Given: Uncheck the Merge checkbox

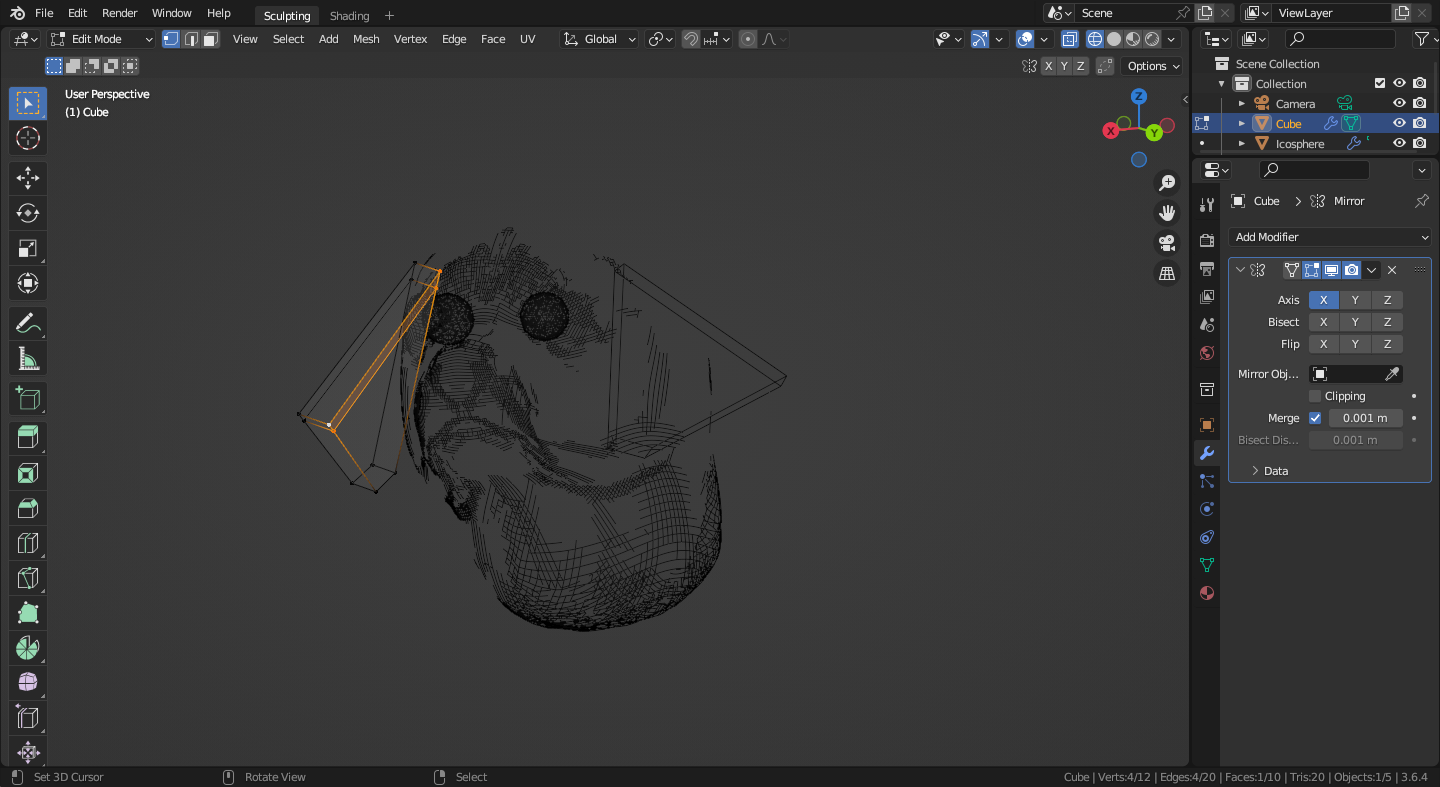Looking at the screenshot, I should (1315, 418).
